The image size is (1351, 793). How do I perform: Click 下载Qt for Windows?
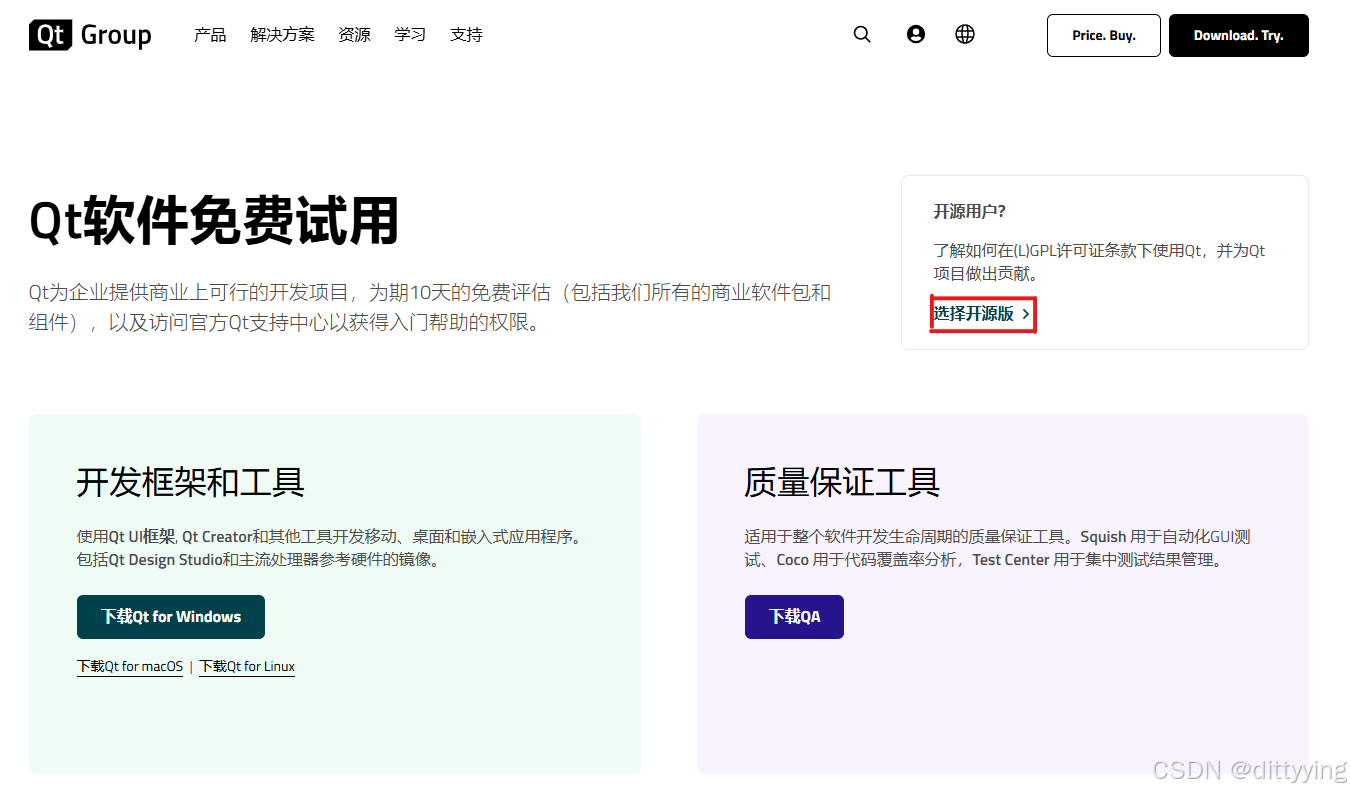(170, 617)
